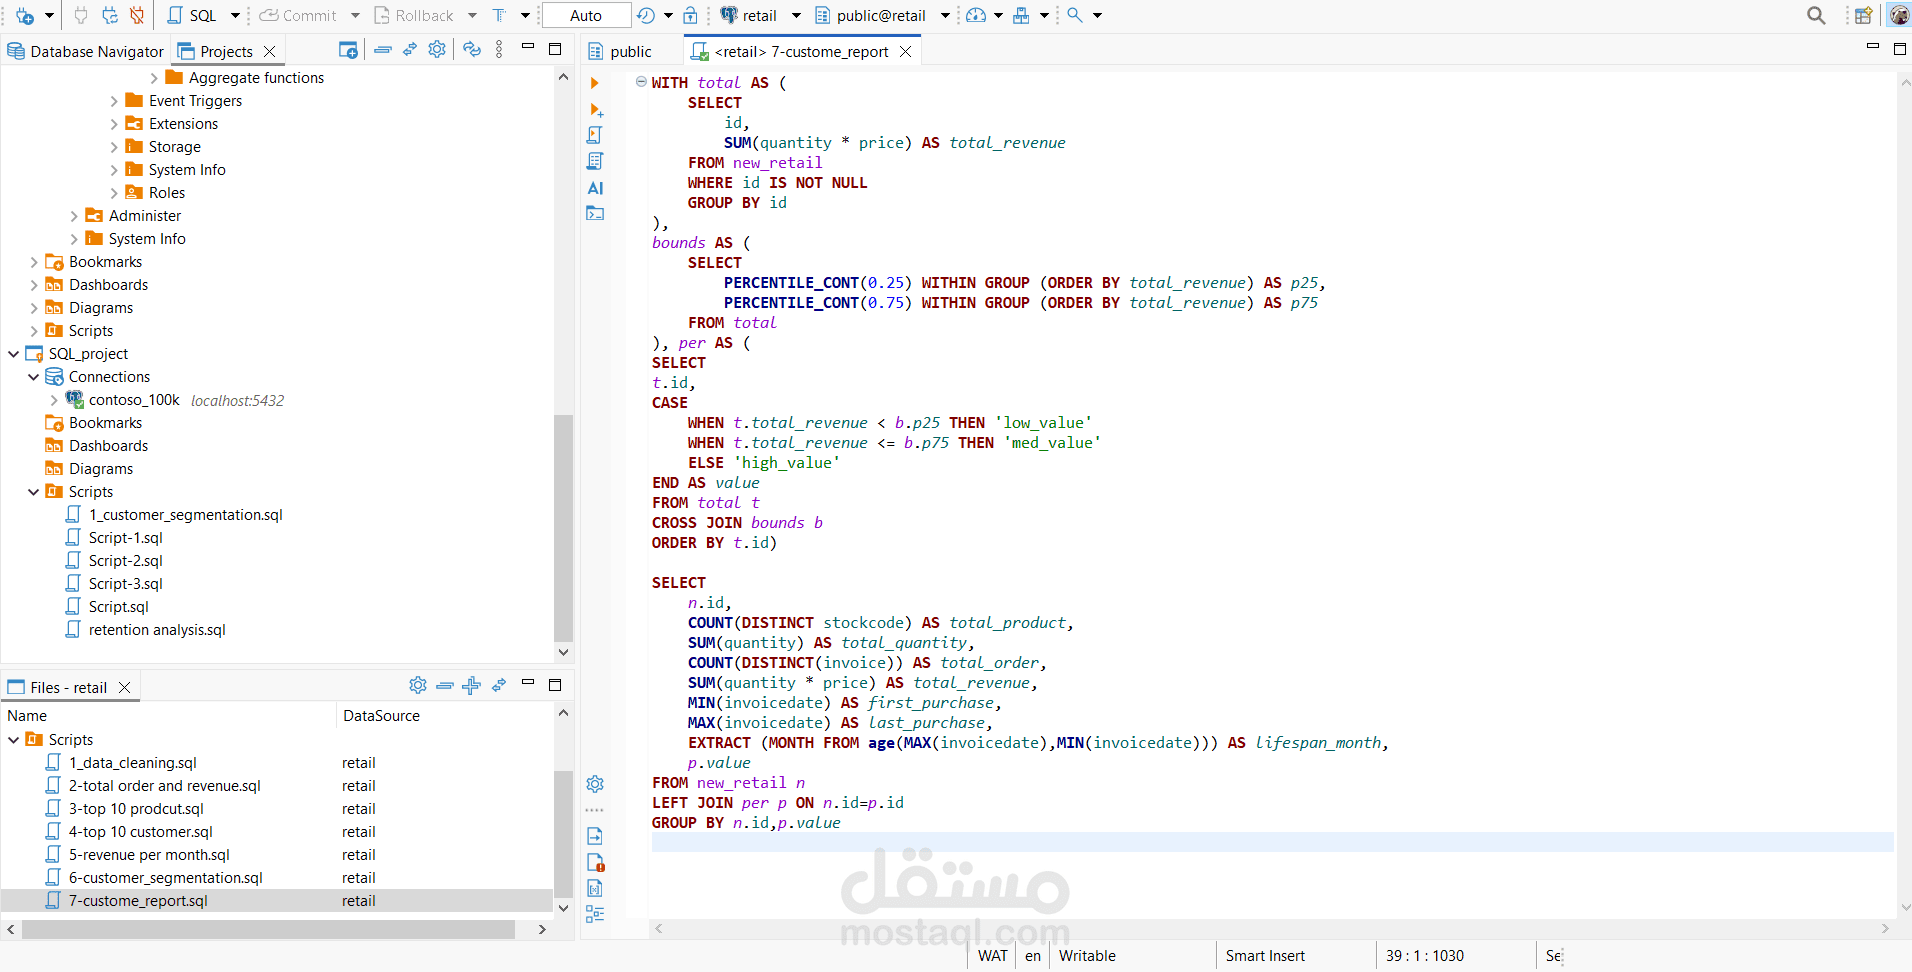Open the AI assistant icon
This screenshot has width=1912, height=972.
[x=595, y=187]
